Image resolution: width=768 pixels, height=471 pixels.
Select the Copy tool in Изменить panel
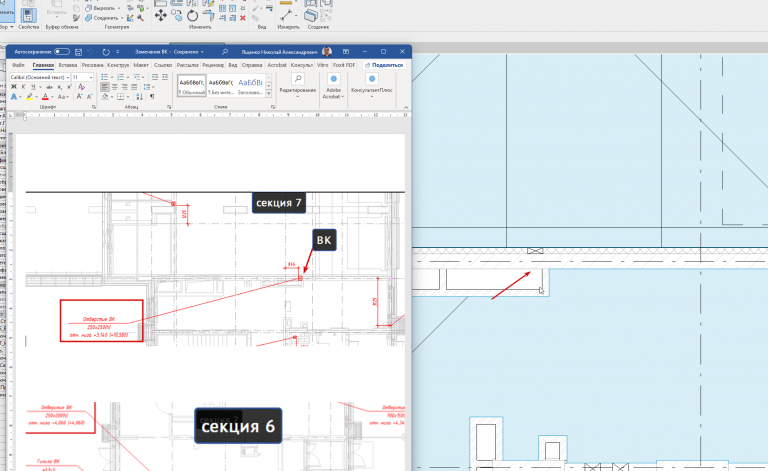pyautogui.click(x=177, y=16)
